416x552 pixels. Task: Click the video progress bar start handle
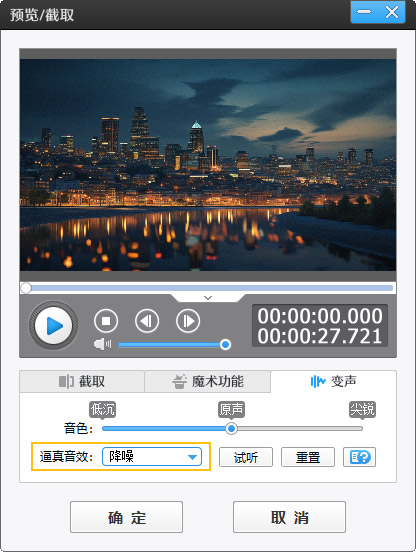click(26, 288)
